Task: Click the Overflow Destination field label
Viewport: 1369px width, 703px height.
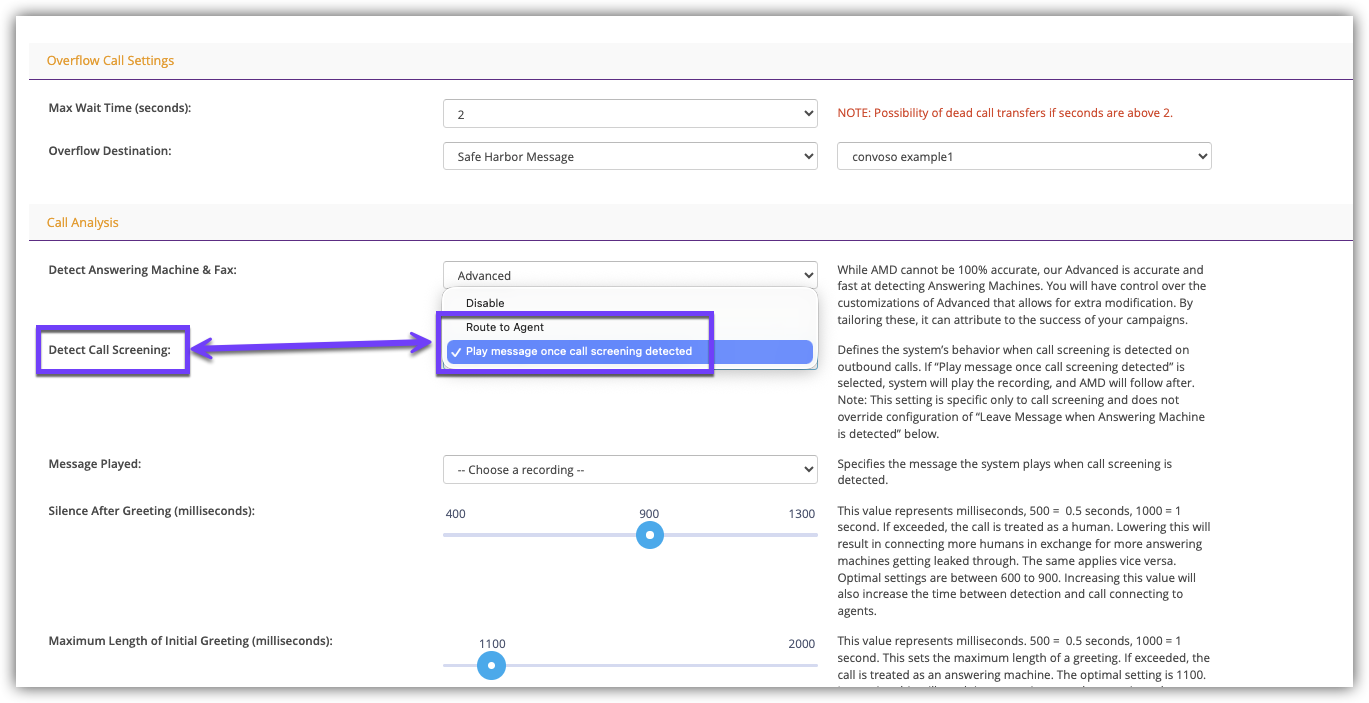Action: tap(110, 151)
